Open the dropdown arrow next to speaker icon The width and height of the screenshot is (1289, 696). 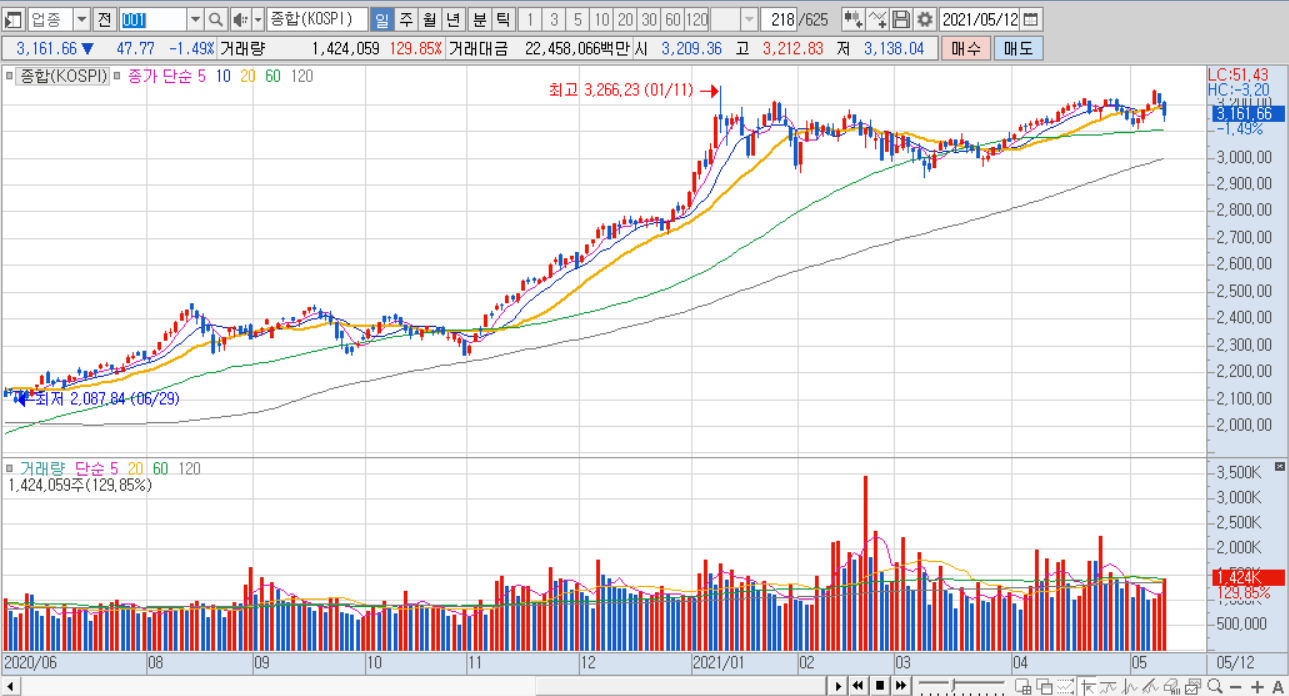[257, 19]
